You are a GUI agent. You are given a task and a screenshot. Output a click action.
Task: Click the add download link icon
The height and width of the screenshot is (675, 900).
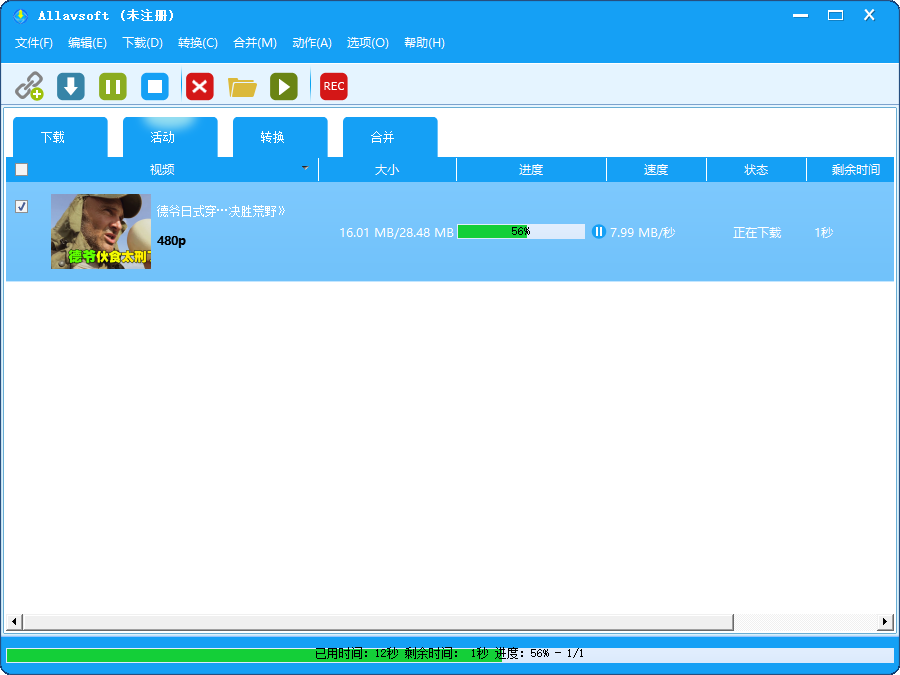coord(29,86)
